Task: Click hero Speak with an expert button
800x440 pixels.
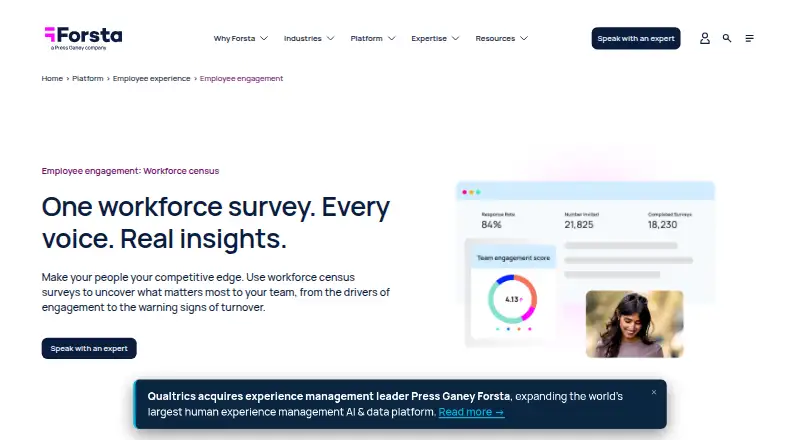Action: 89,348
